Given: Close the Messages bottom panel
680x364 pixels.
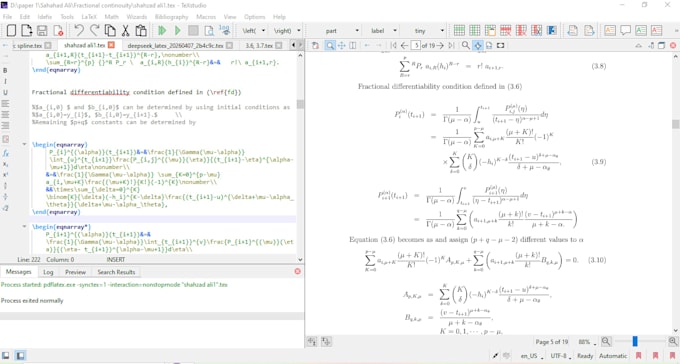Looking at the screenshot, I should [298, 271].
